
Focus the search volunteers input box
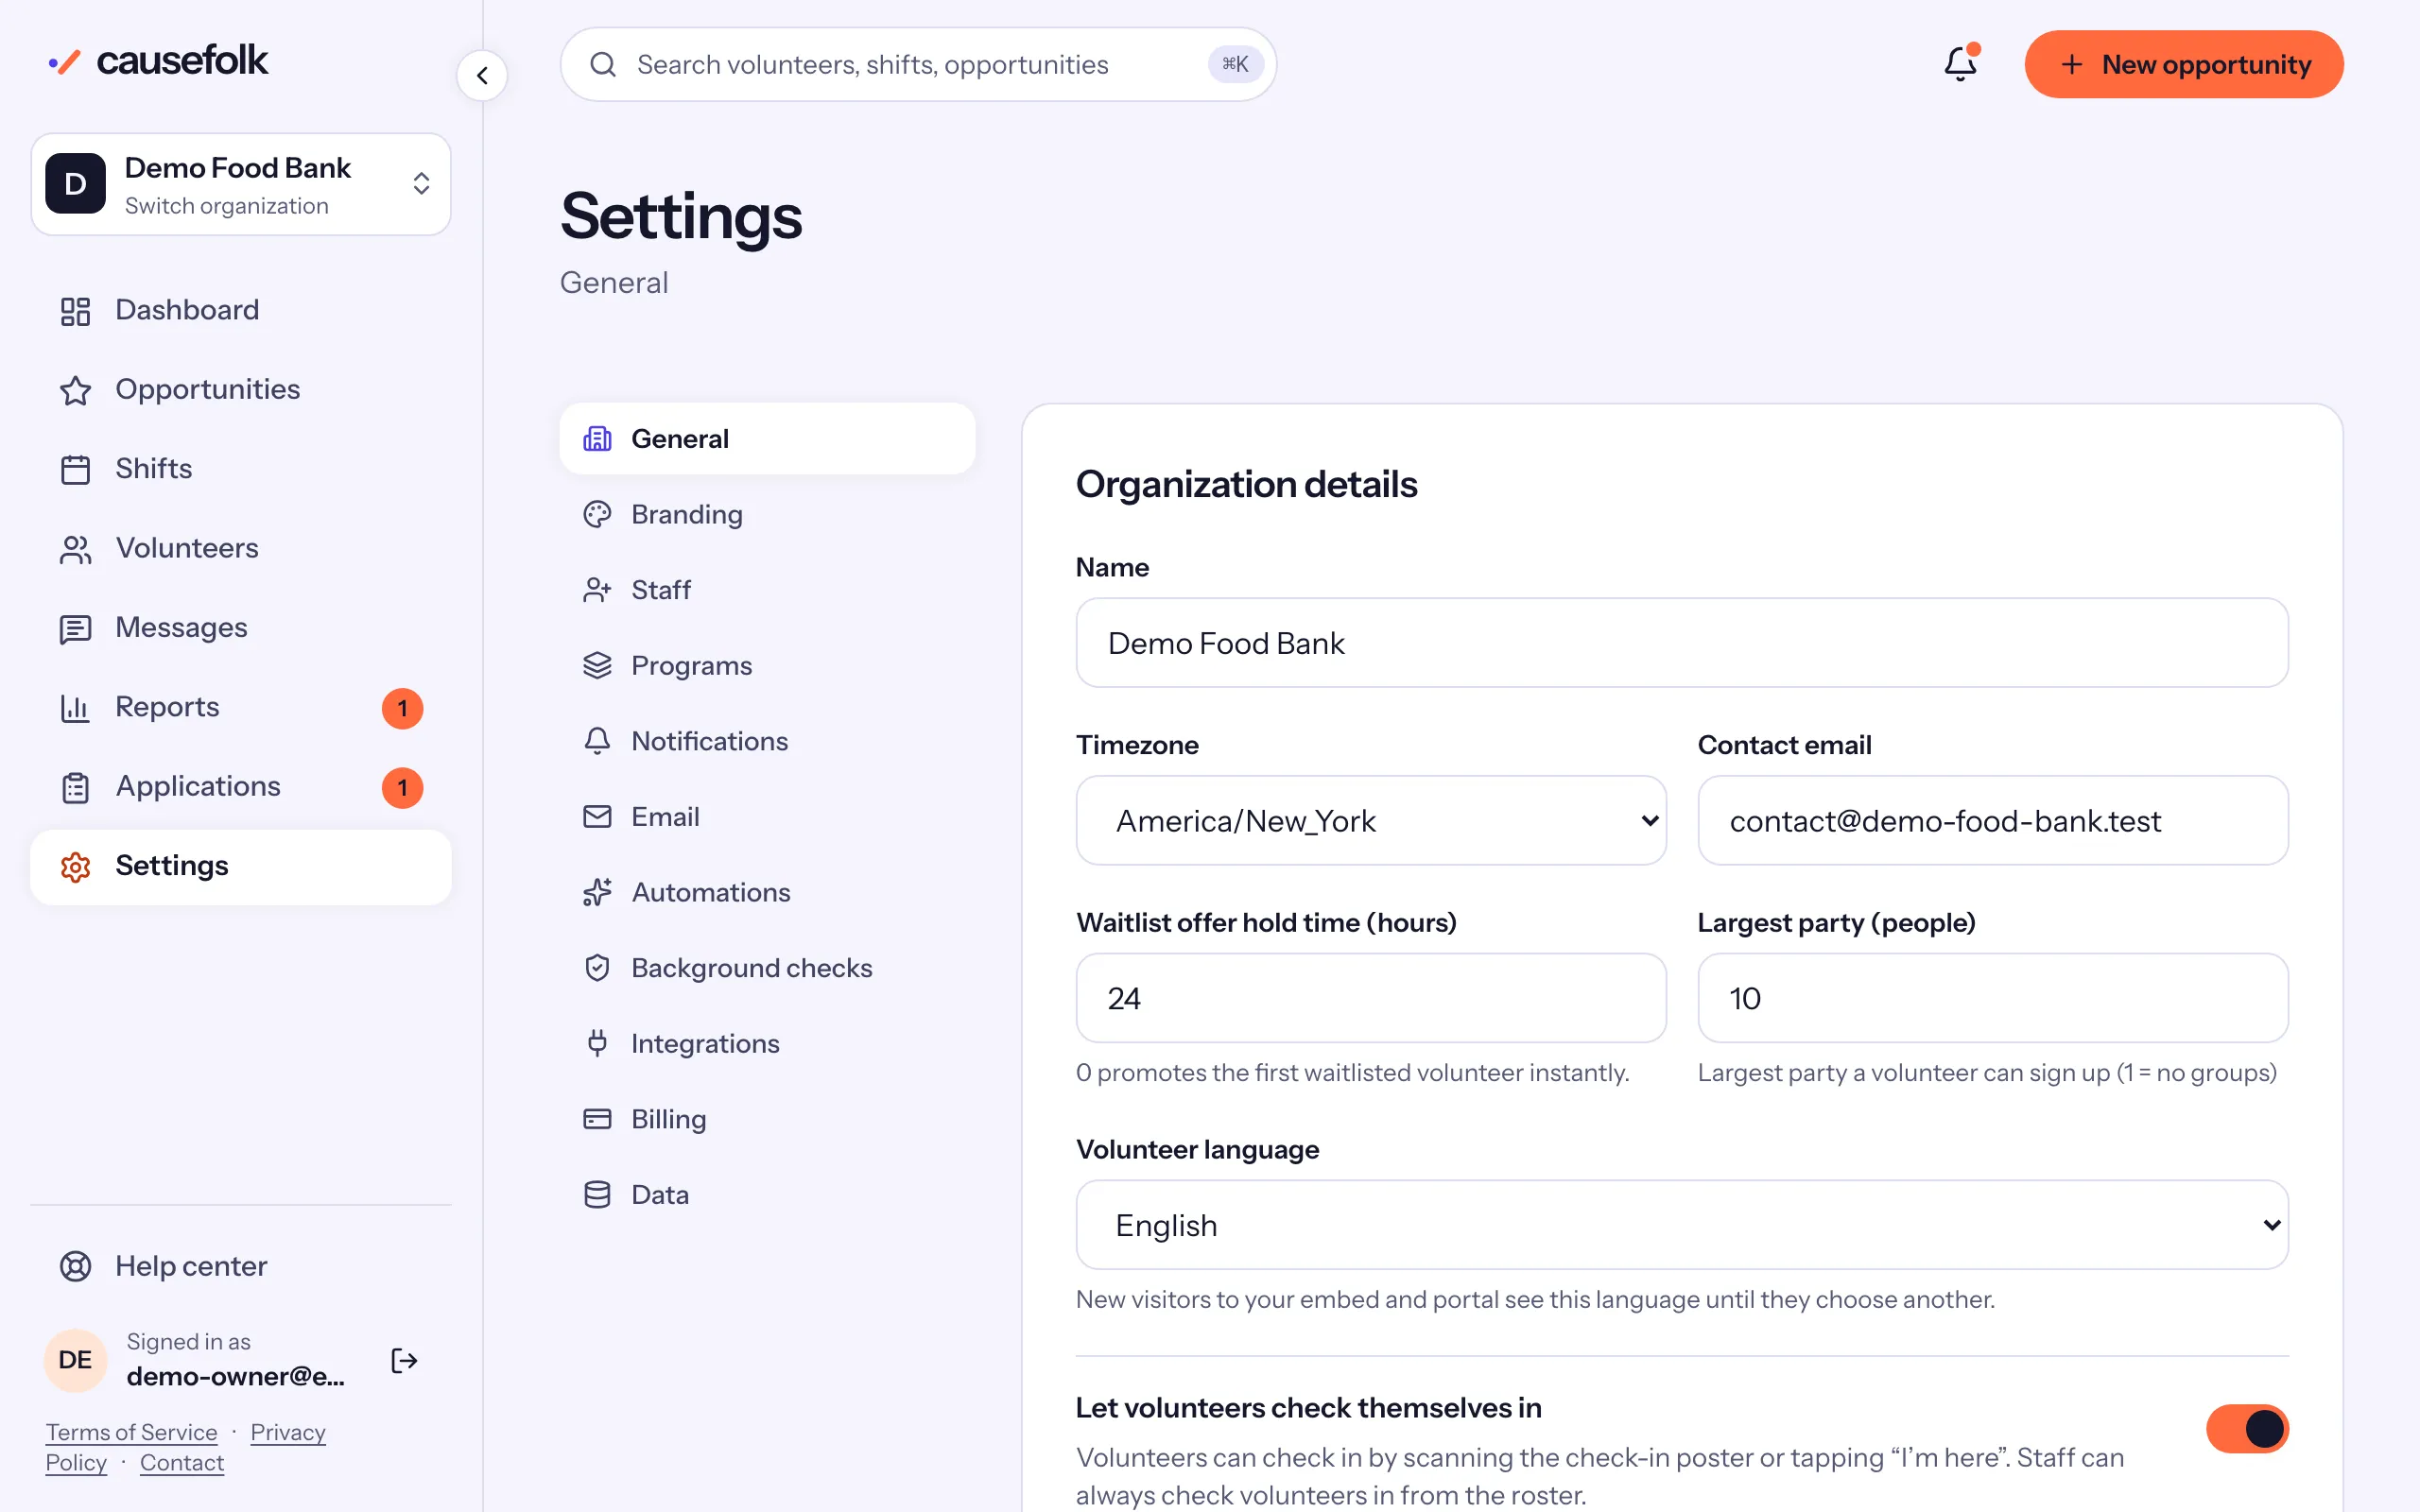tap(918, 65)
